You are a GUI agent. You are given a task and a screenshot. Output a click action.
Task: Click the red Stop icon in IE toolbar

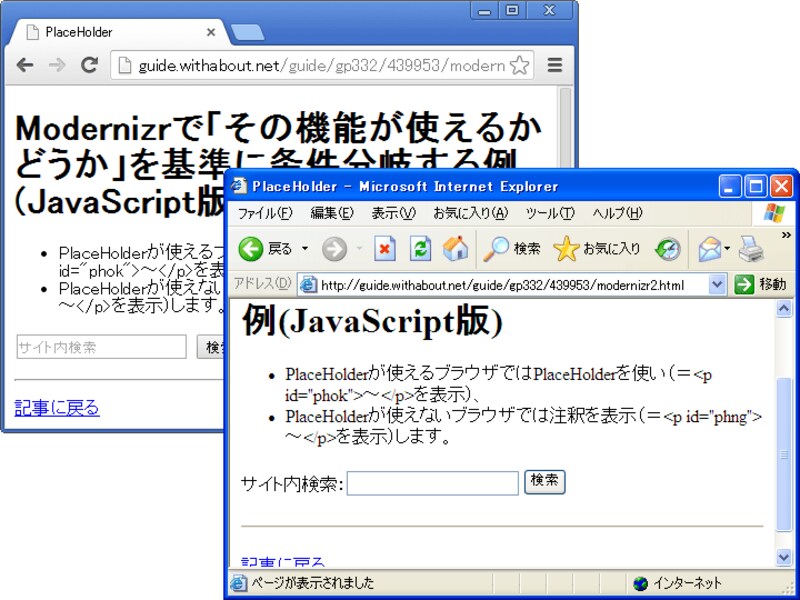pyautogui.click(x=384, y=248)
